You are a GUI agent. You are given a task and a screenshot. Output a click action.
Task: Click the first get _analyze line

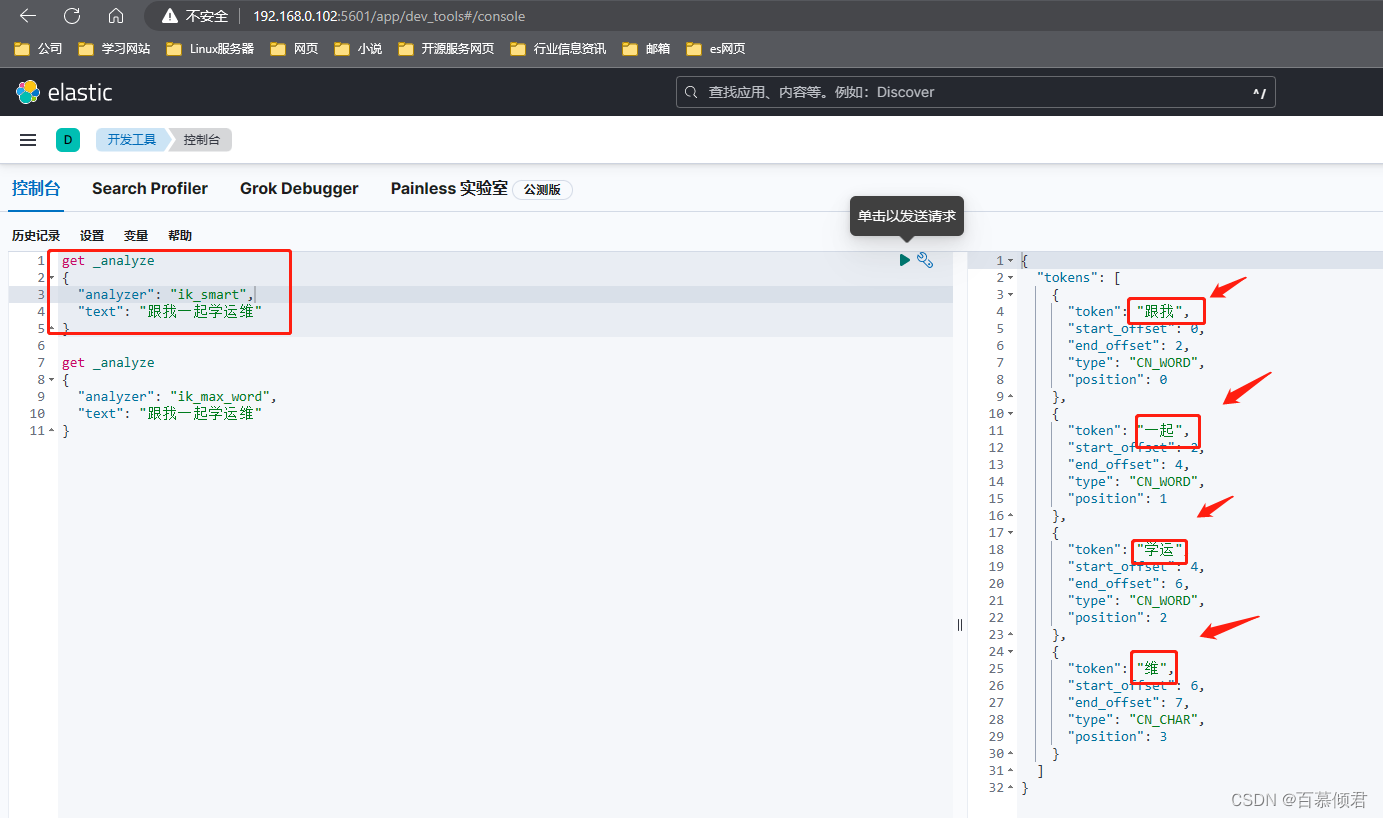108,261
